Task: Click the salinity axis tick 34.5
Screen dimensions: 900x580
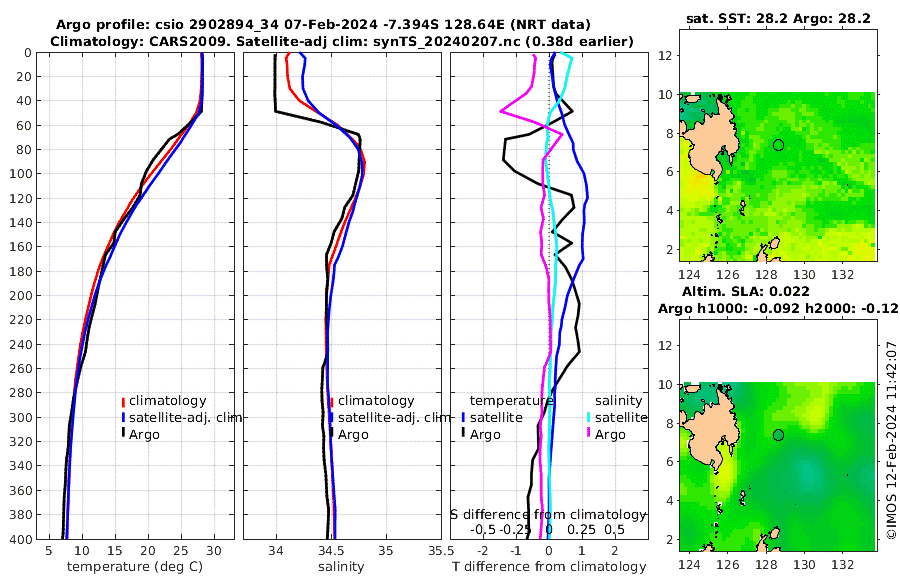Action: (331, 551)
